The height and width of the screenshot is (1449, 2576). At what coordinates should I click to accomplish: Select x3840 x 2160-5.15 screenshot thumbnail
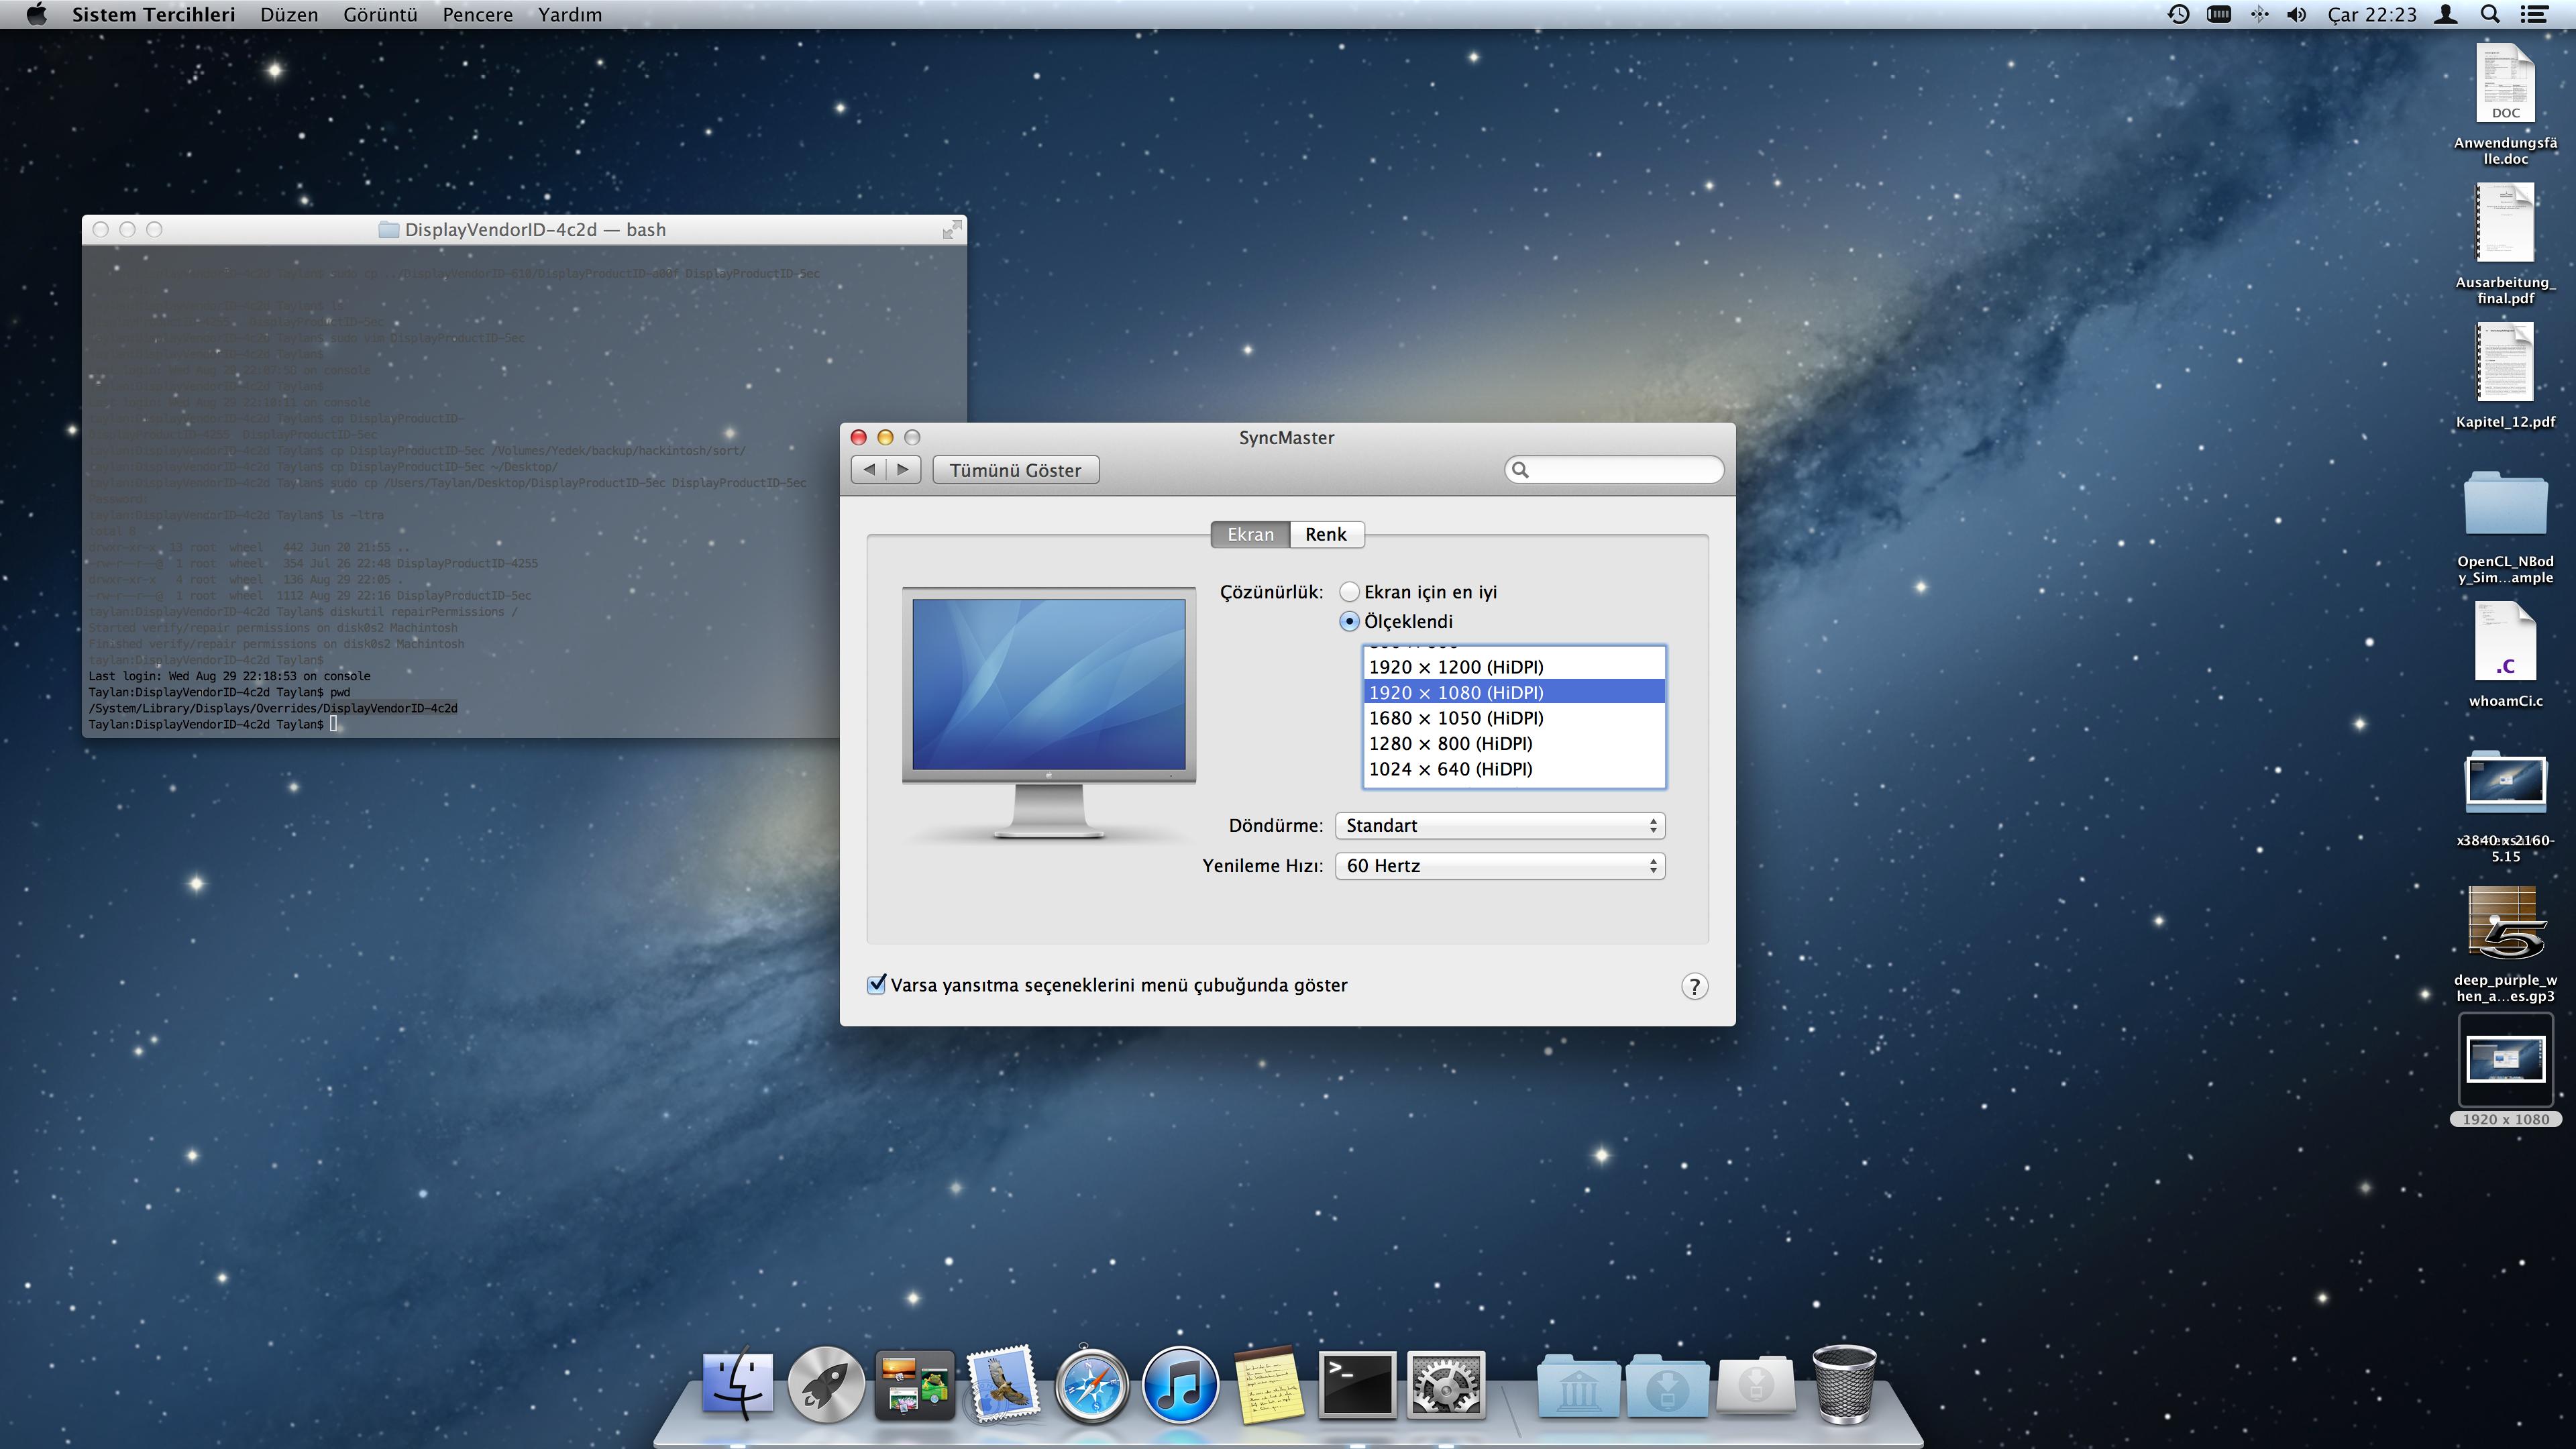coord(2505,806)
